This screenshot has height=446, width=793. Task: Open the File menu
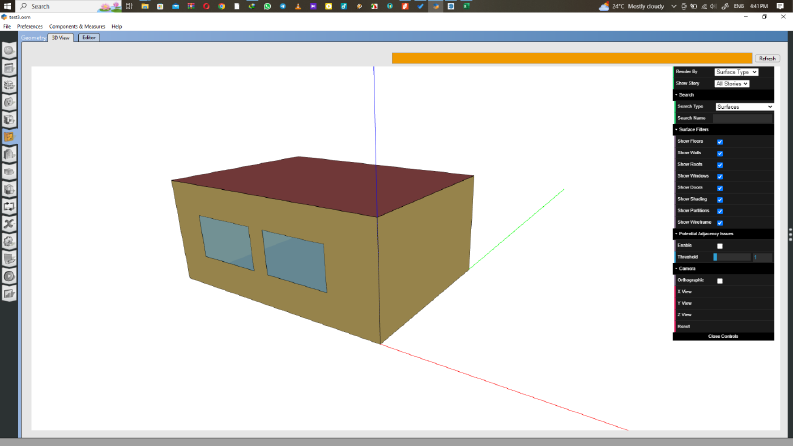tap(7, 26)
